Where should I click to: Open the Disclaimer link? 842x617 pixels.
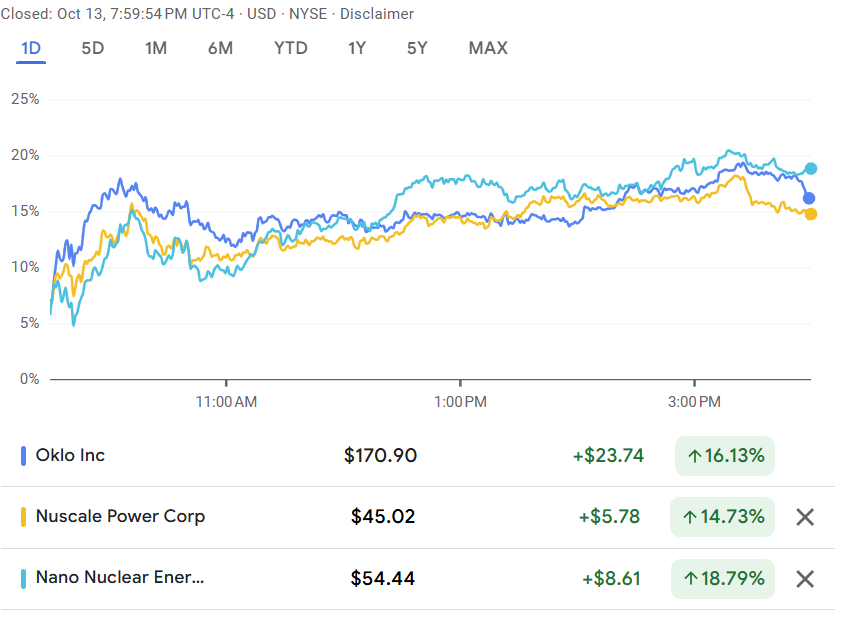click(x=377, y=14)
